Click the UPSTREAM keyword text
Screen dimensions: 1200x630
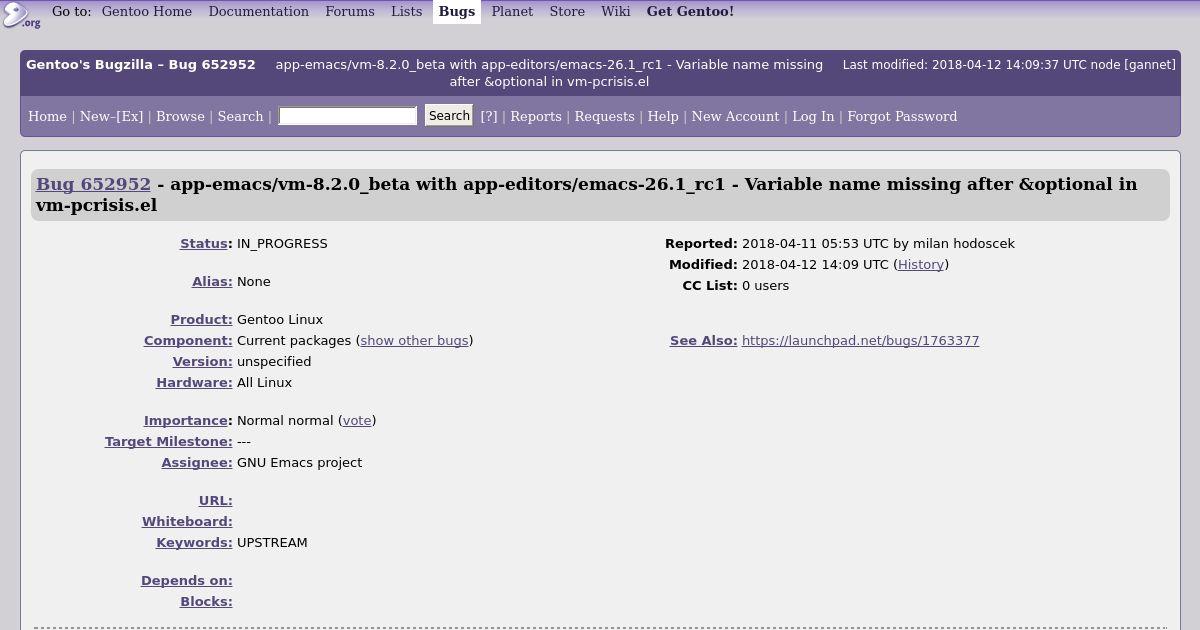(272, 542)
